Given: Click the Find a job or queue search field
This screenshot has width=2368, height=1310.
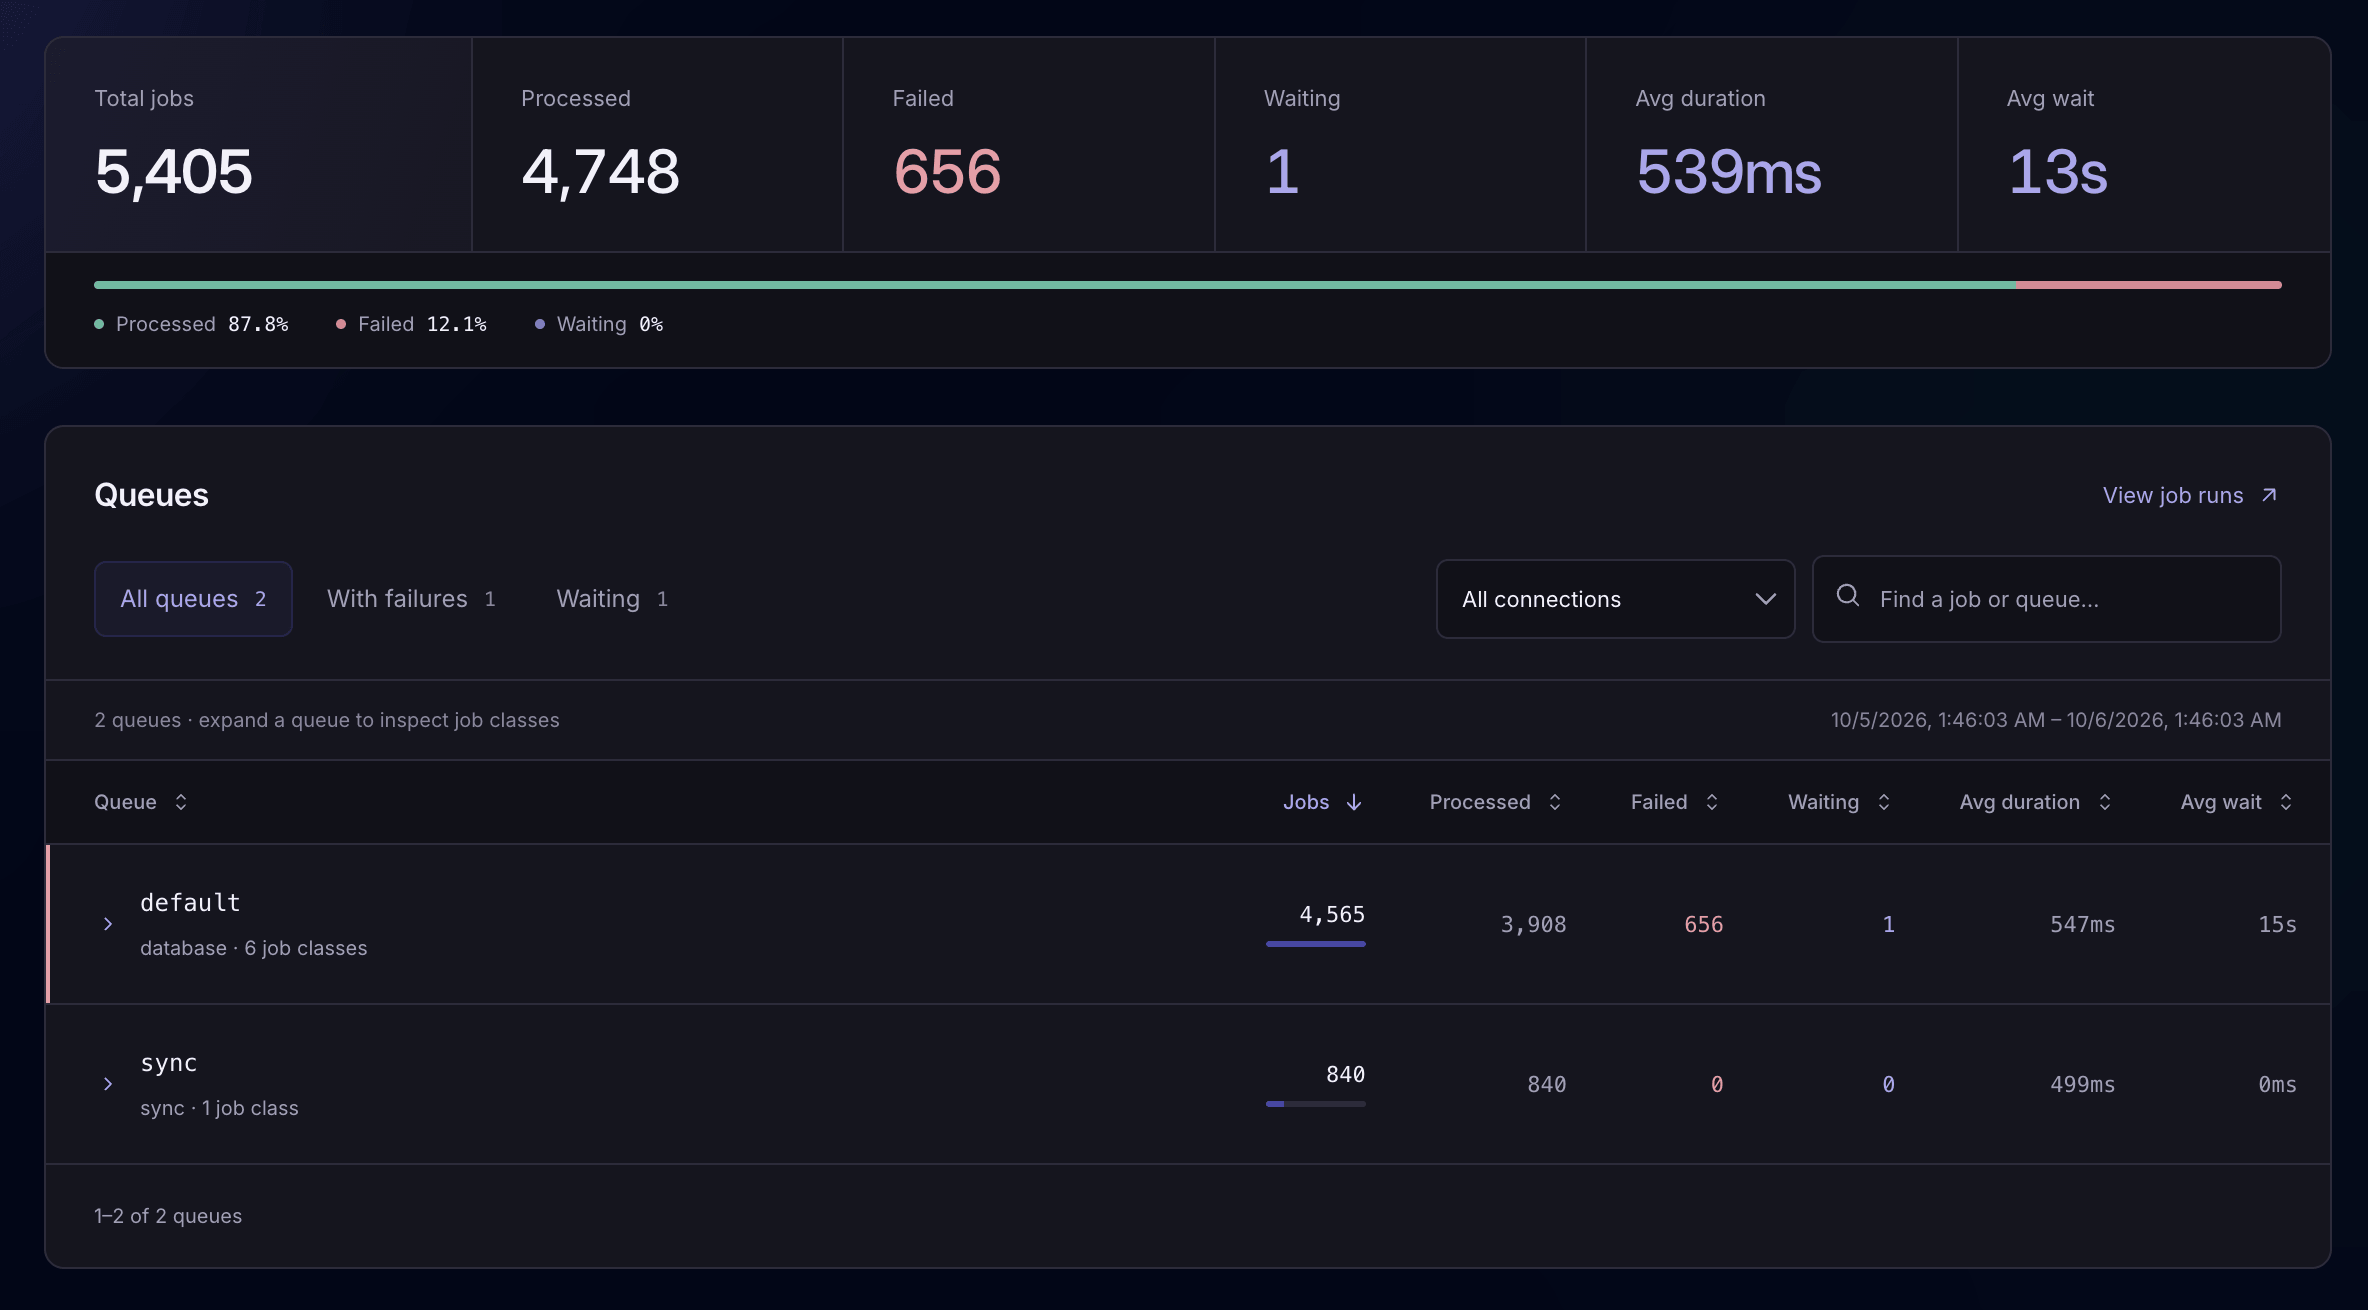Looking at the screenshot, I should tap(2046, 599).
